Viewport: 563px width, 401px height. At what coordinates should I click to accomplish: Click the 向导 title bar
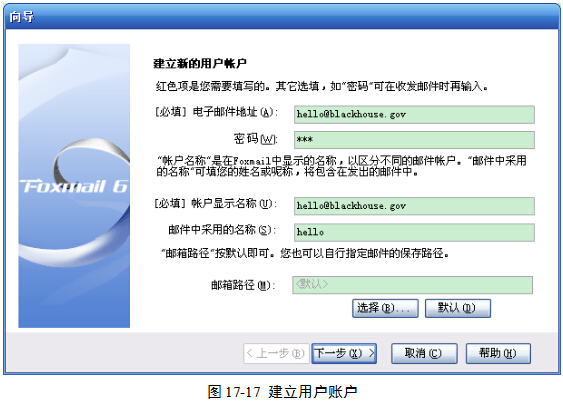point(282,17)
